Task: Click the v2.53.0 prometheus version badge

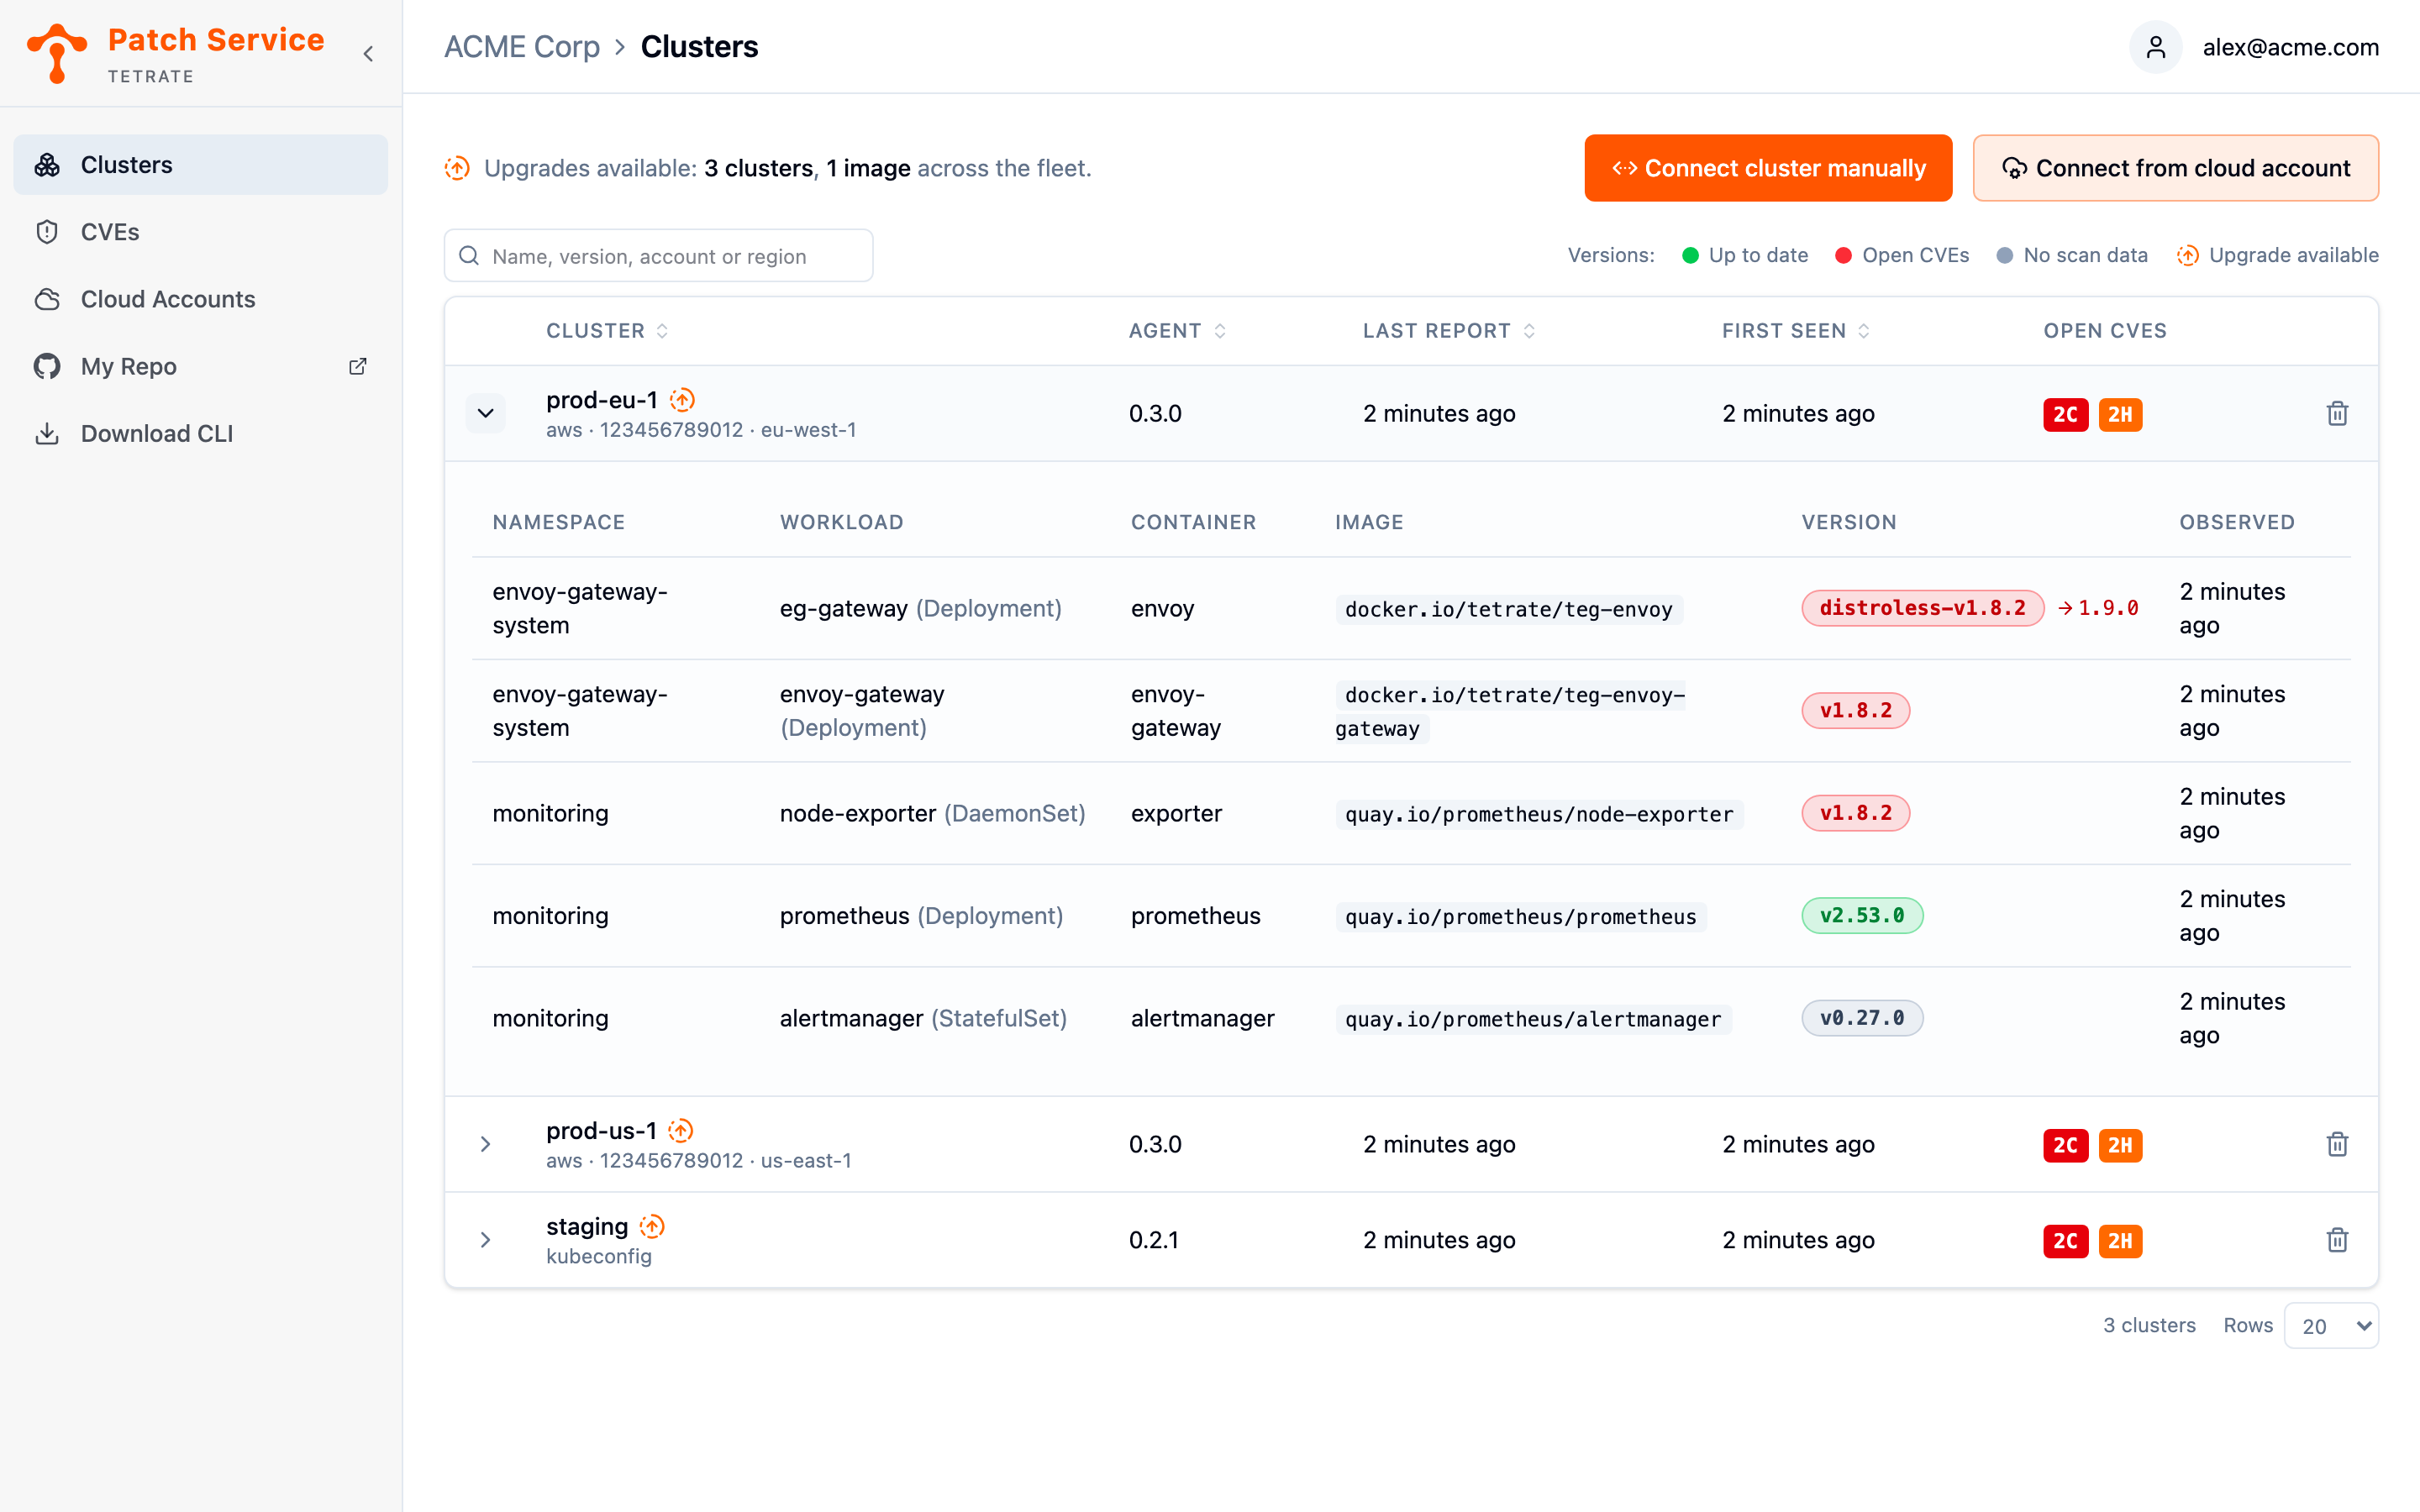Action: click(x=1862, y=916)
